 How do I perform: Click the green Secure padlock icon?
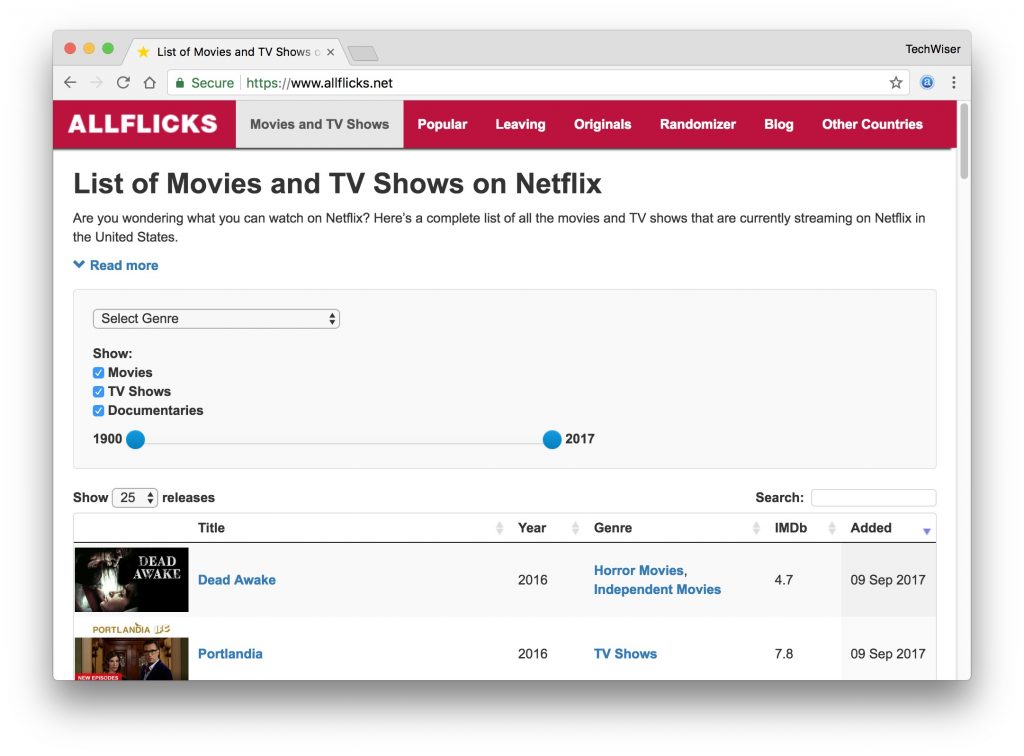[180, 83]
